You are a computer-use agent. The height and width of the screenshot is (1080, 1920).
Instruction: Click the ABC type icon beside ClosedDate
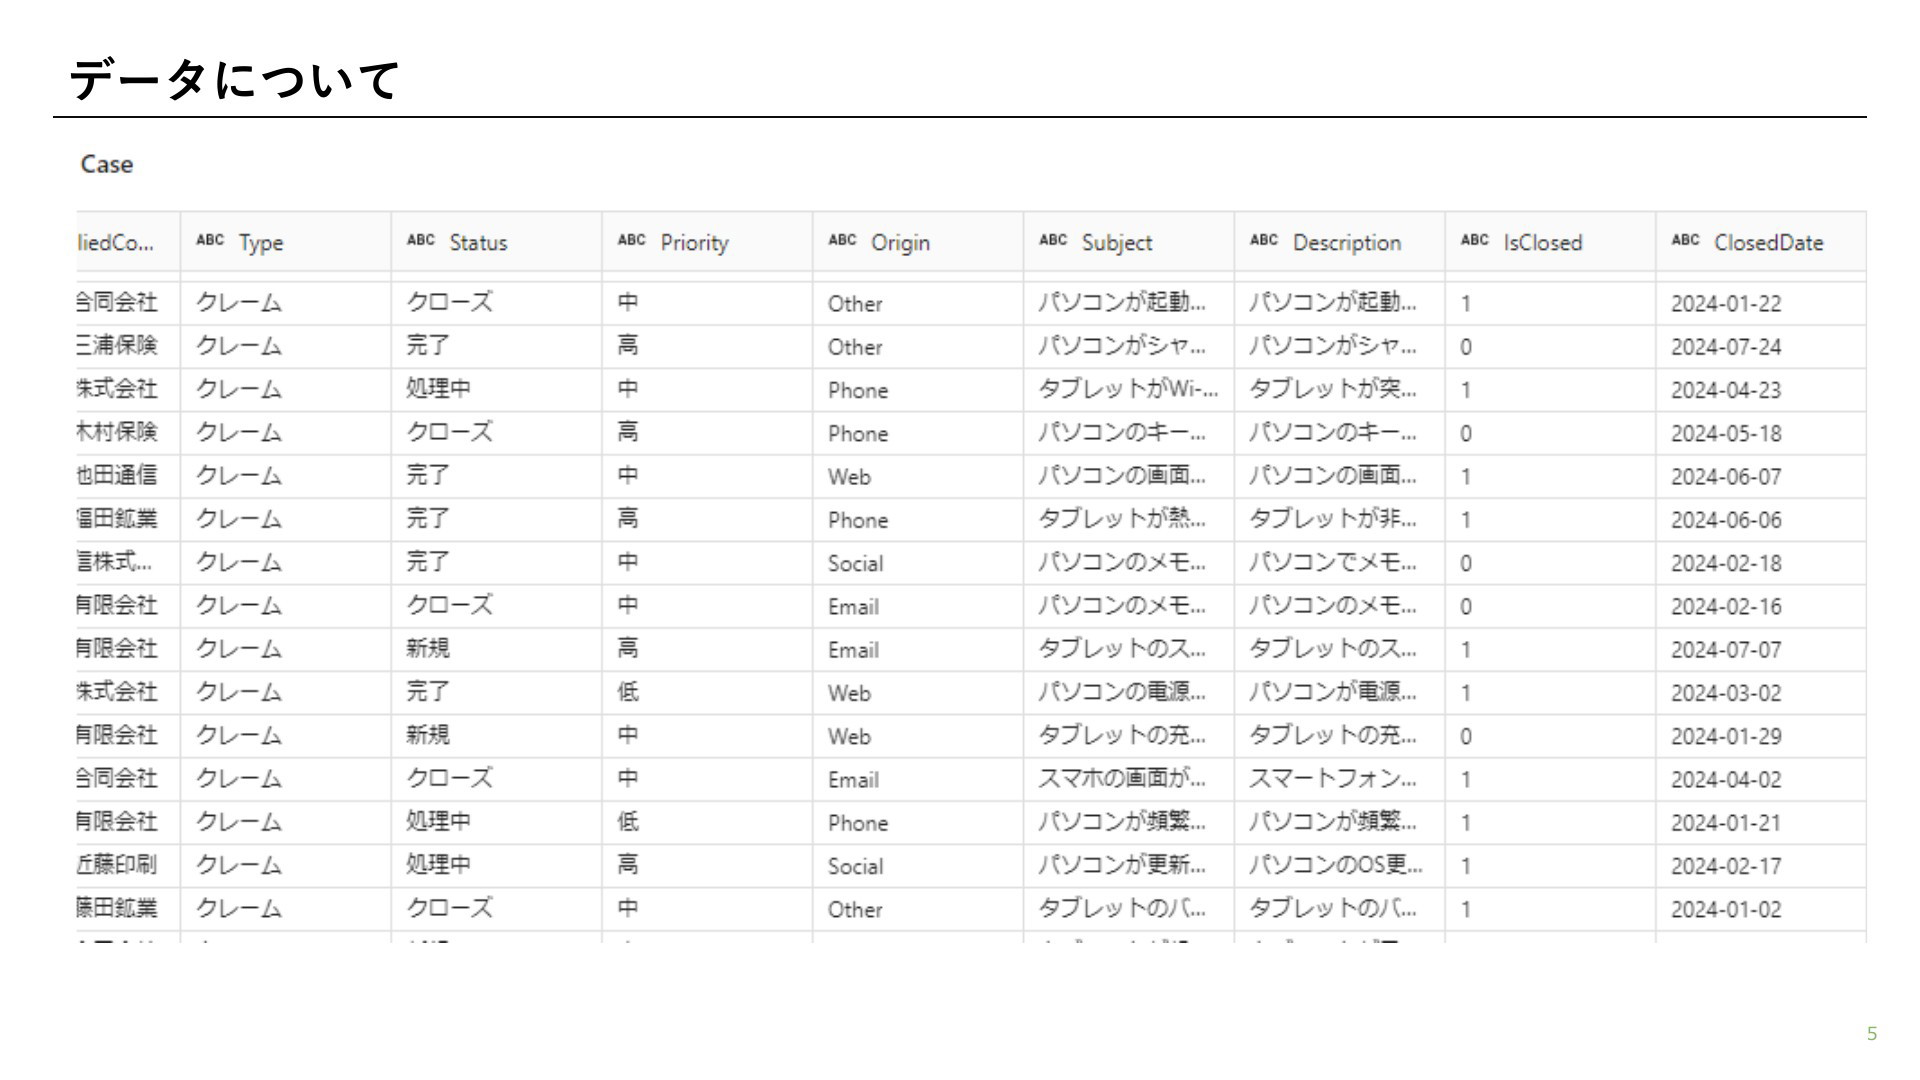(x=1686, y=240)
